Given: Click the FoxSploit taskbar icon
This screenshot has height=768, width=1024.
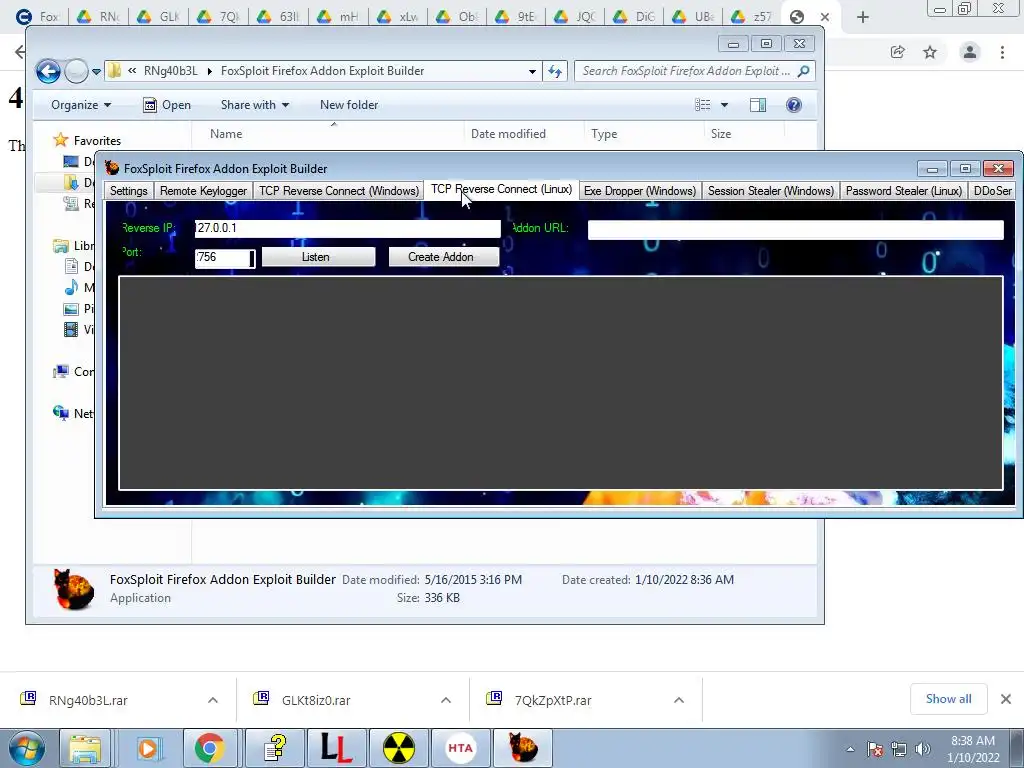Looking at the screenshot, I should click(x=522, y=748).
